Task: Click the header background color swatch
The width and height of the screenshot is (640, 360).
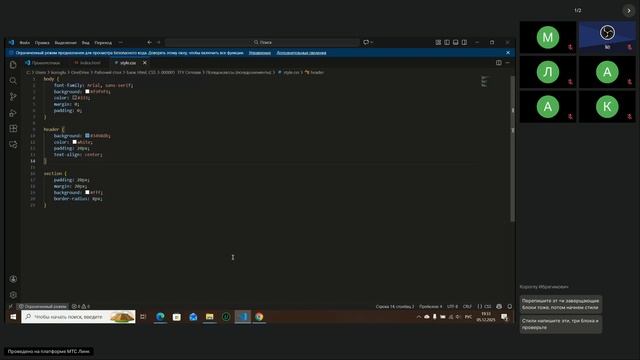Action: (87, 136)
